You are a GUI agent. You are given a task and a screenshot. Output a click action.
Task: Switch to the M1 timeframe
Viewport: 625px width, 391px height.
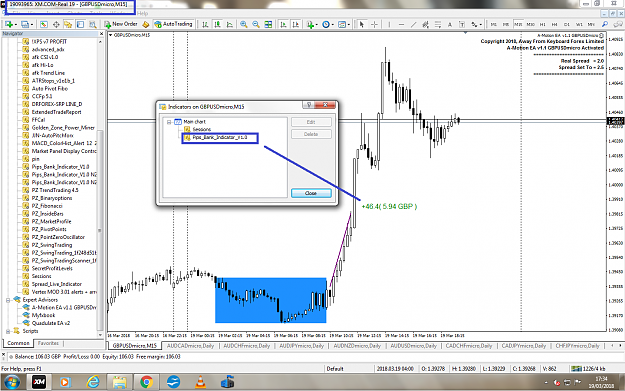click(x=493, y=24)
